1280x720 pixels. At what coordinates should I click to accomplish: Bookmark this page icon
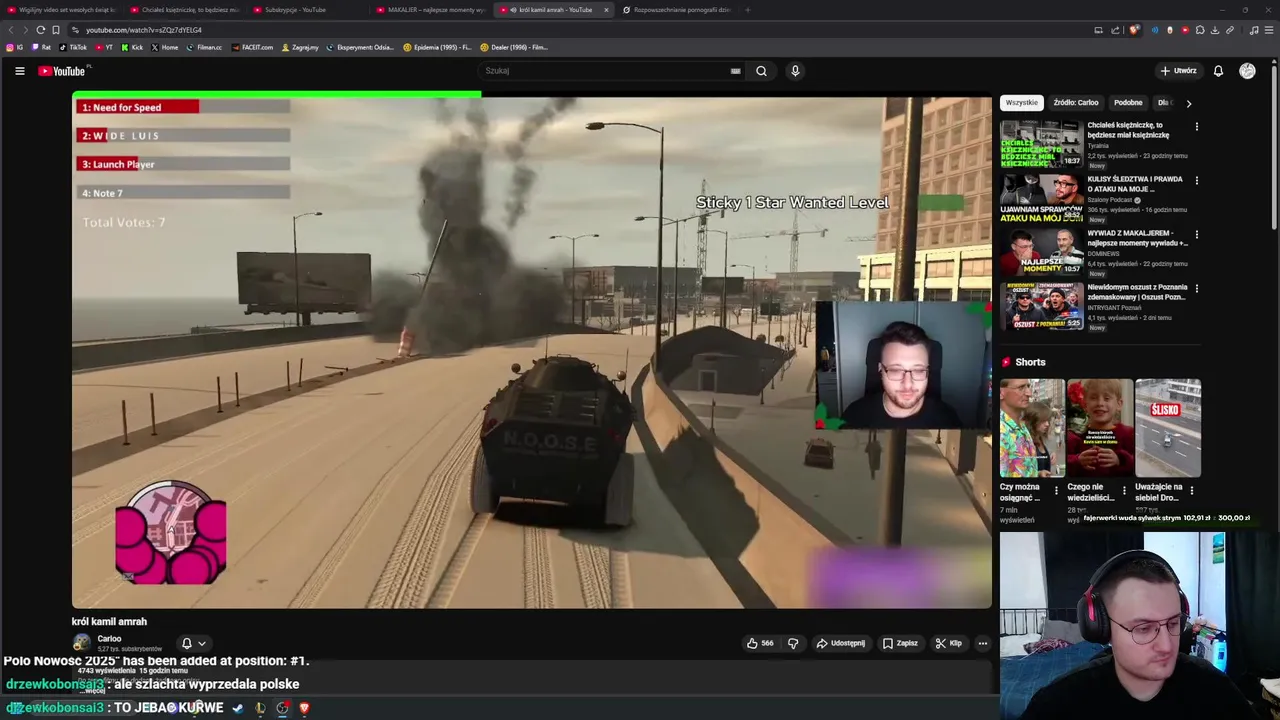(x=56, y=30)
